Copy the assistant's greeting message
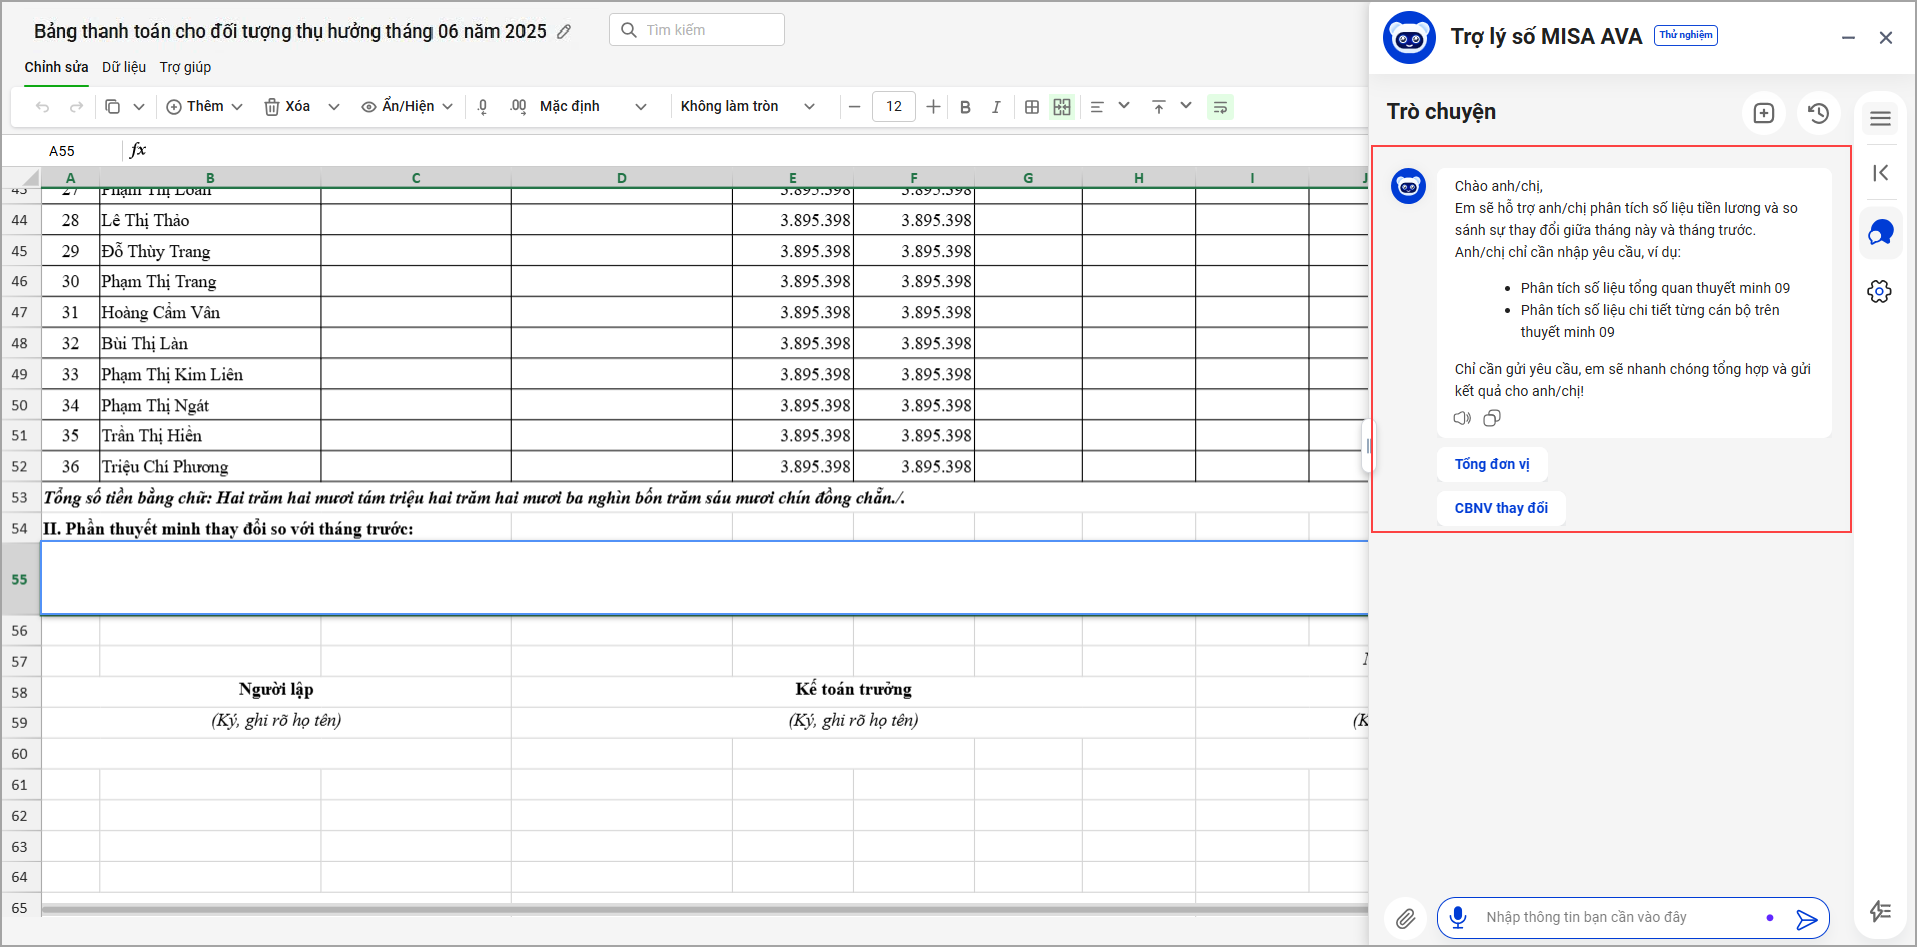Screen dimensions: 1917x947 tap(1492, 418)
